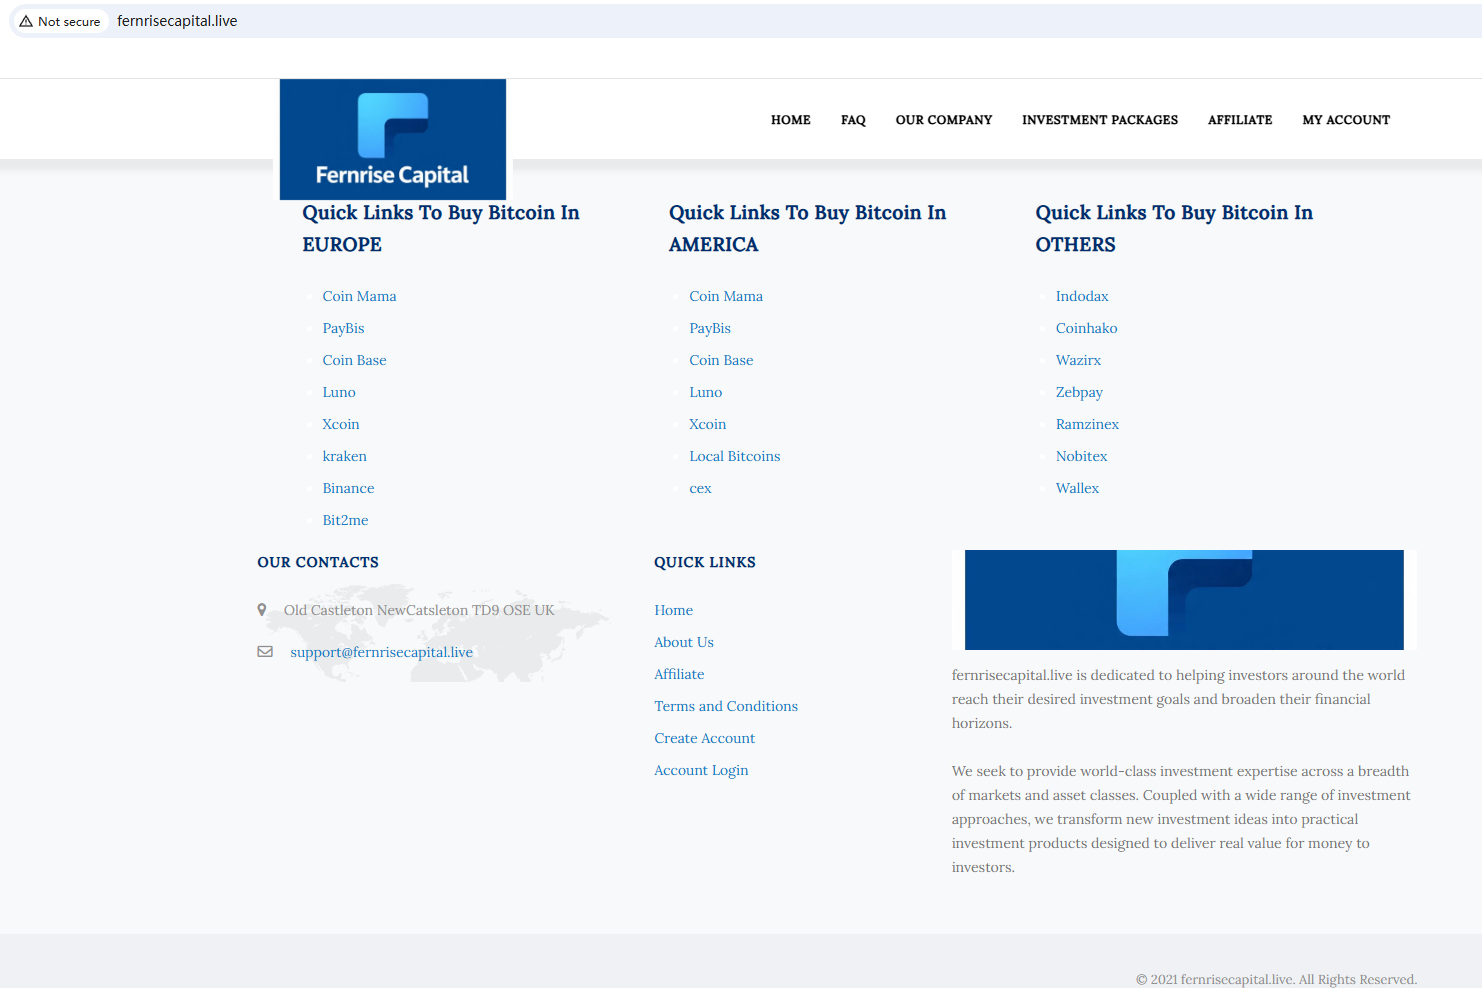Viewport: 1482px width, 988px height.
Task: Click the map pin address icon
Action: click(x=262, y=610)
